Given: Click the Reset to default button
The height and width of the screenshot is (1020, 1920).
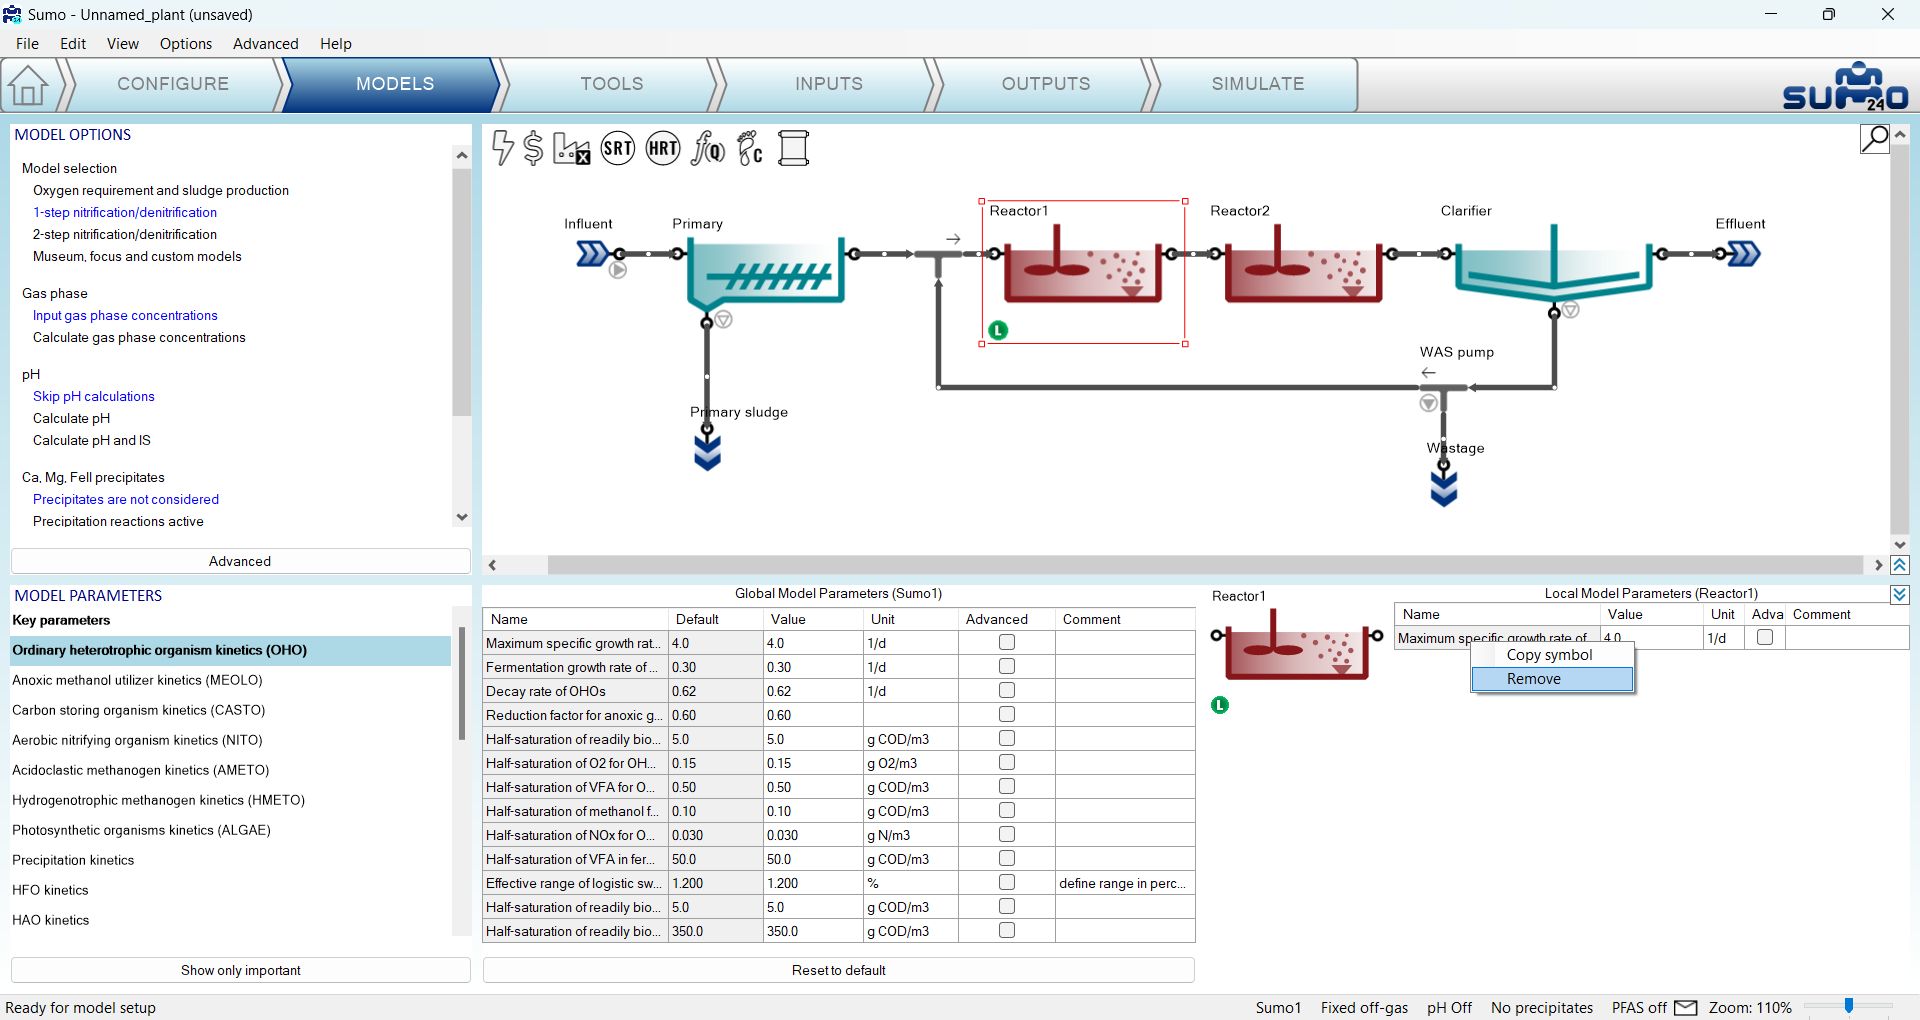Looking at the screenshot, I should pyautogui.click(x=838, y=970).
